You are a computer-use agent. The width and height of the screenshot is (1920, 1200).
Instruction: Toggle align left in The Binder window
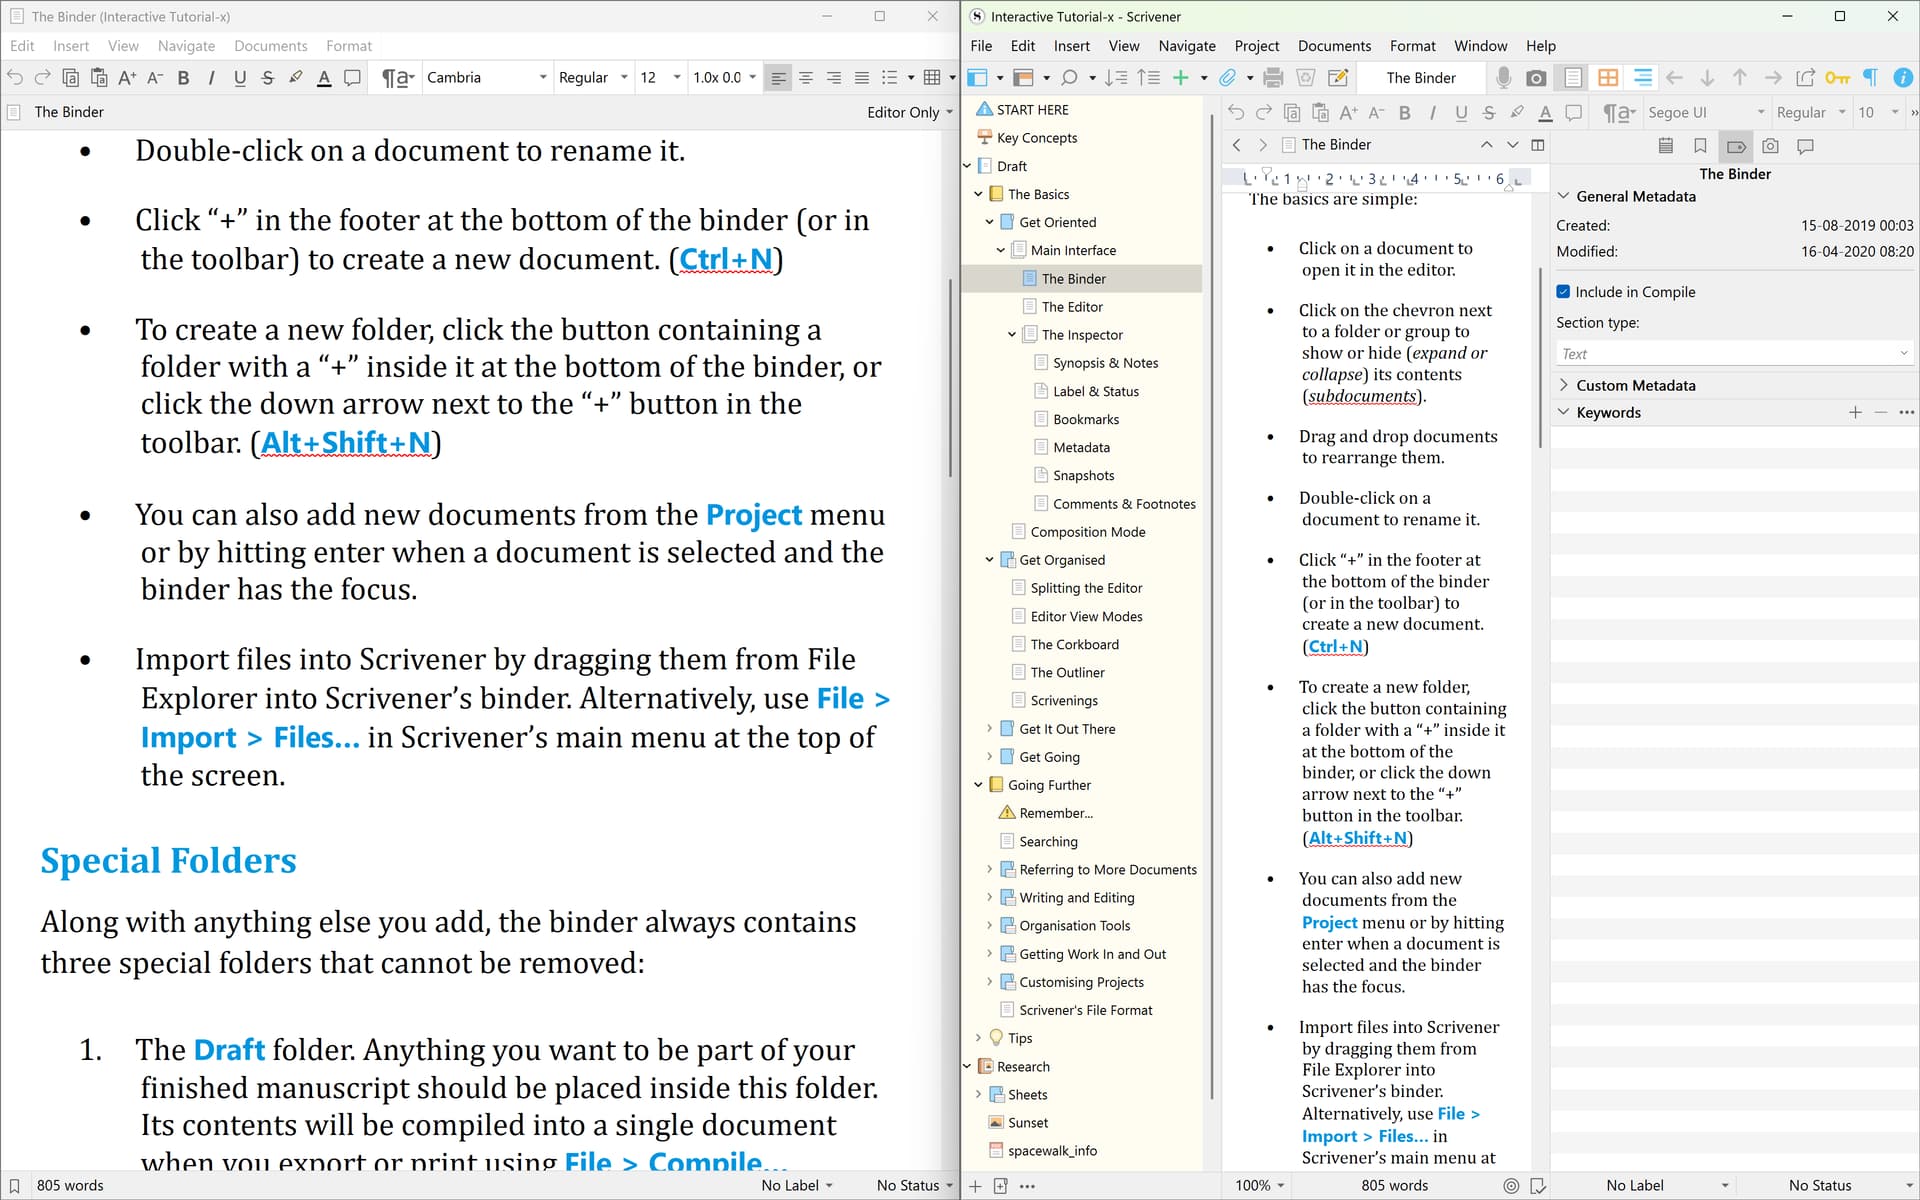click(x=778, y=78)
